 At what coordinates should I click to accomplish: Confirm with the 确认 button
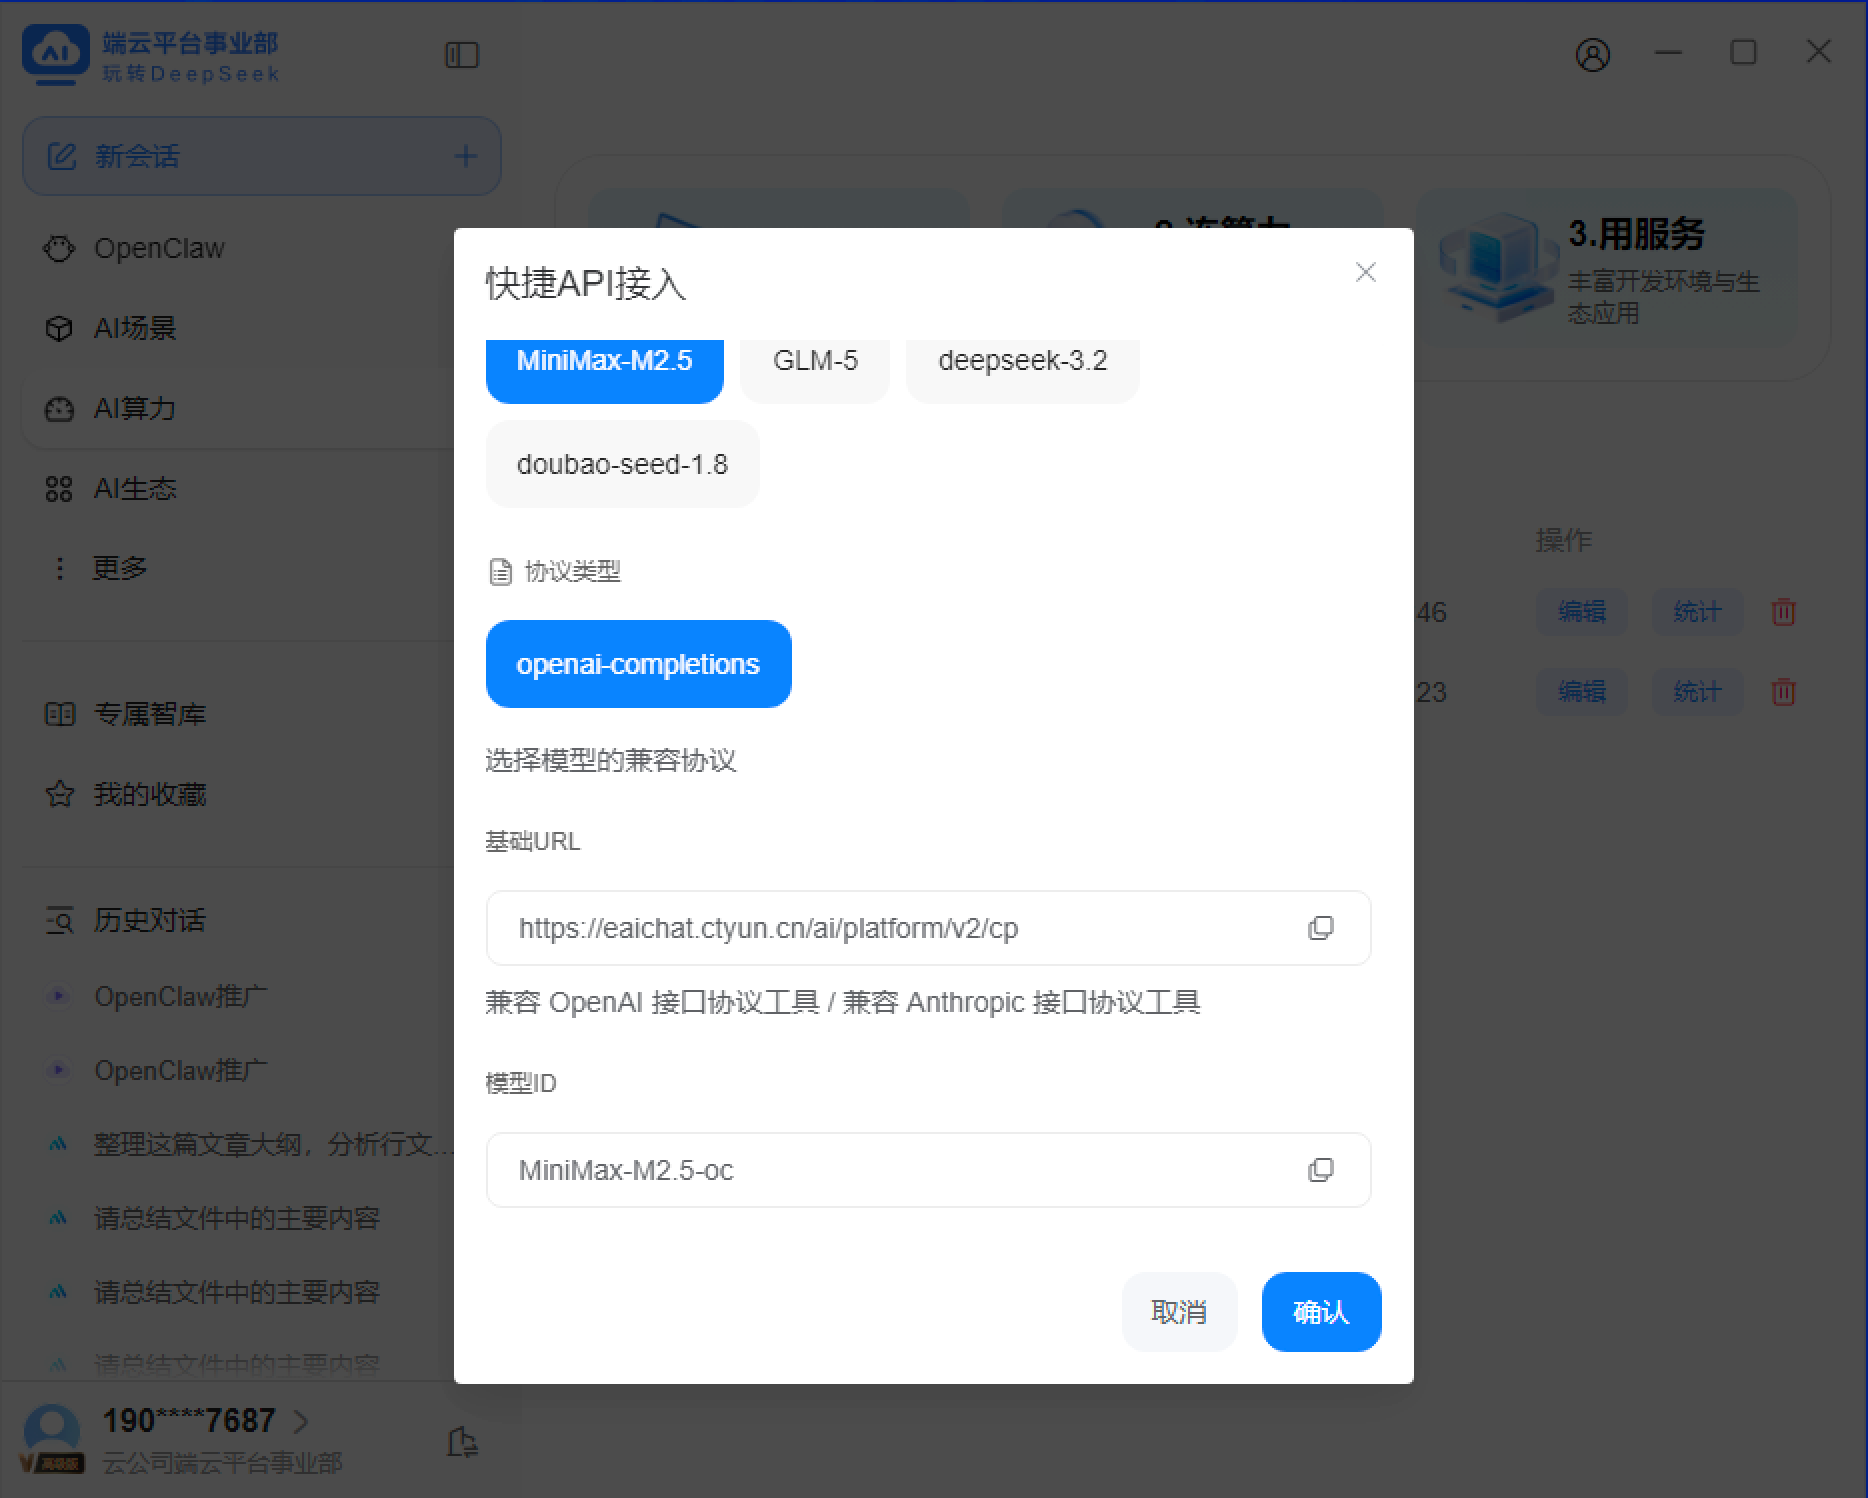(1321, 1312)
